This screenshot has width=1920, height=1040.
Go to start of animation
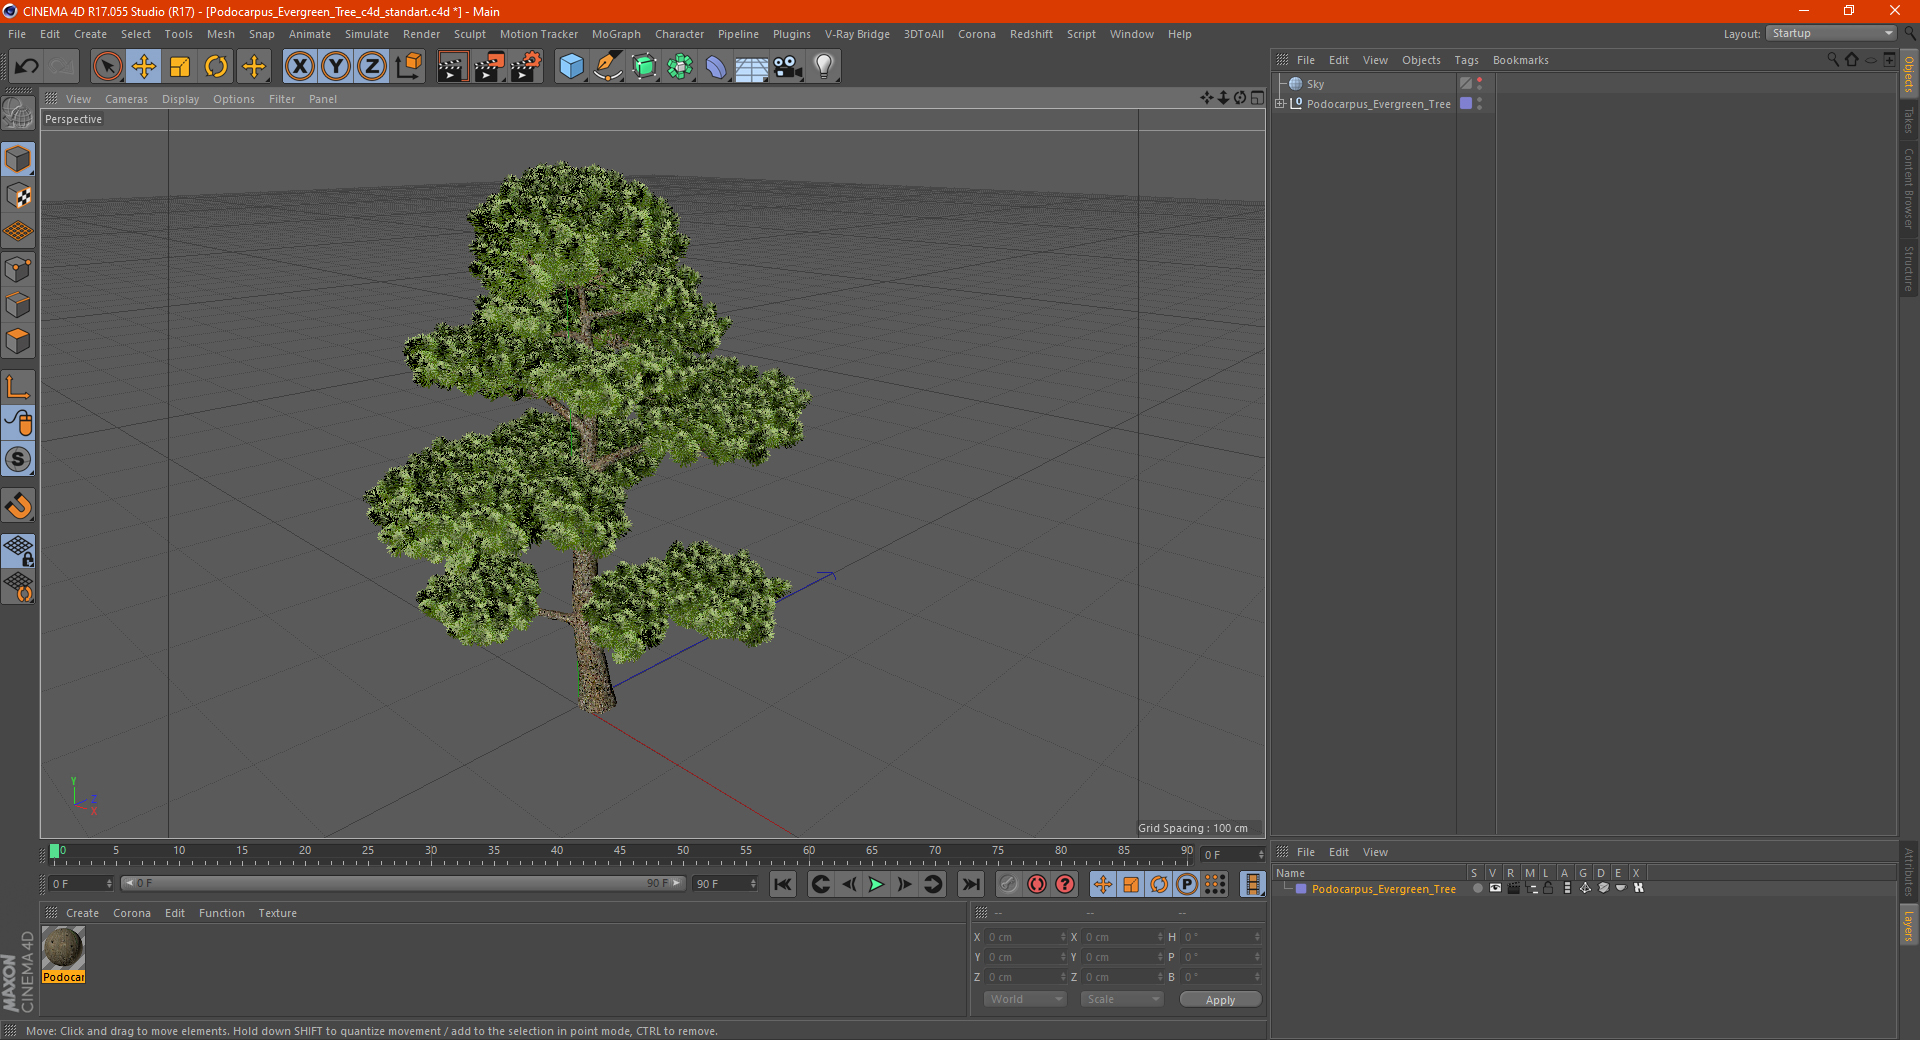(x=783, y=884)
